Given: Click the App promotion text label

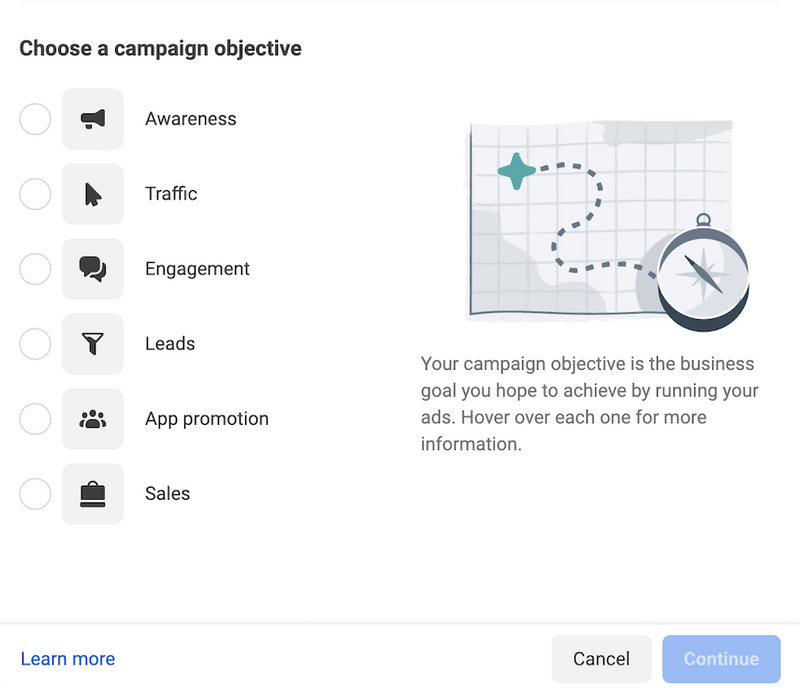Looking at the screenshot, I should (x=207, y=419).
